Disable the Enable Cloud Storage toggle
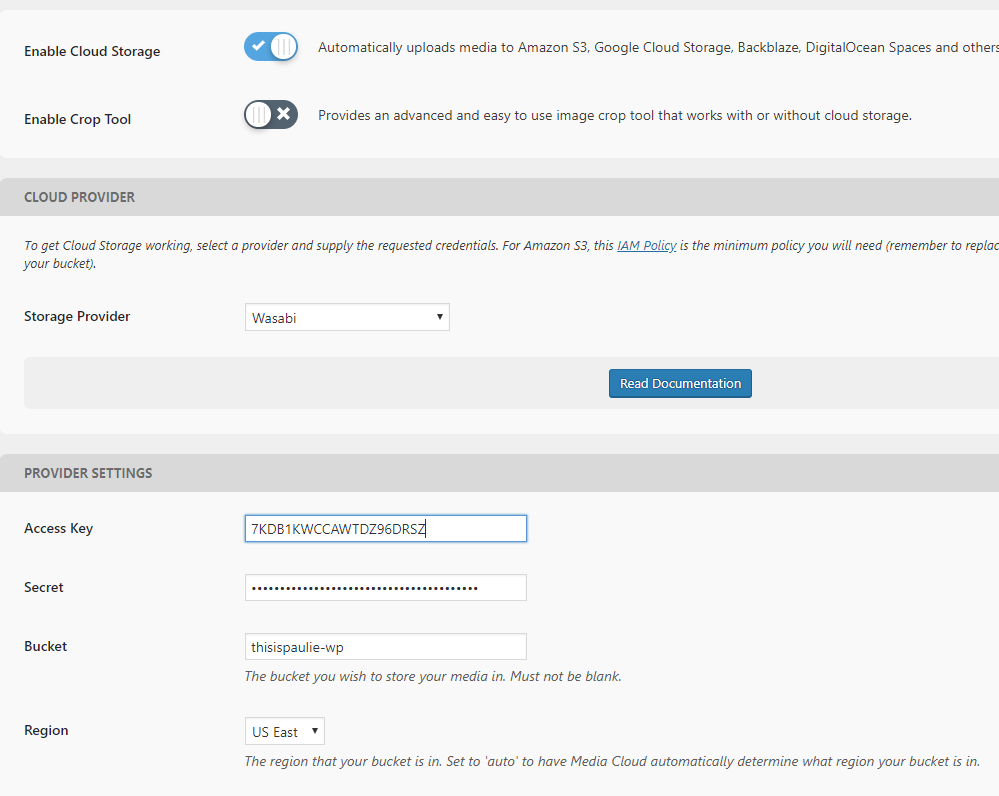 click(271, 47)
